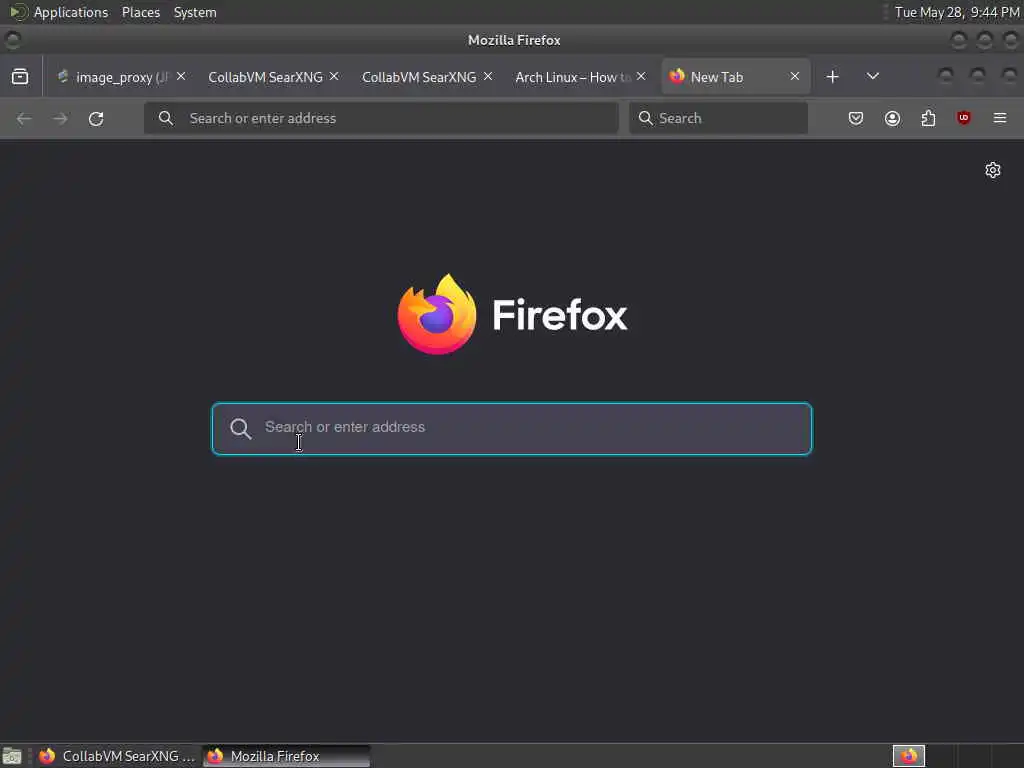Open the System menu

[x=195, y=12]
